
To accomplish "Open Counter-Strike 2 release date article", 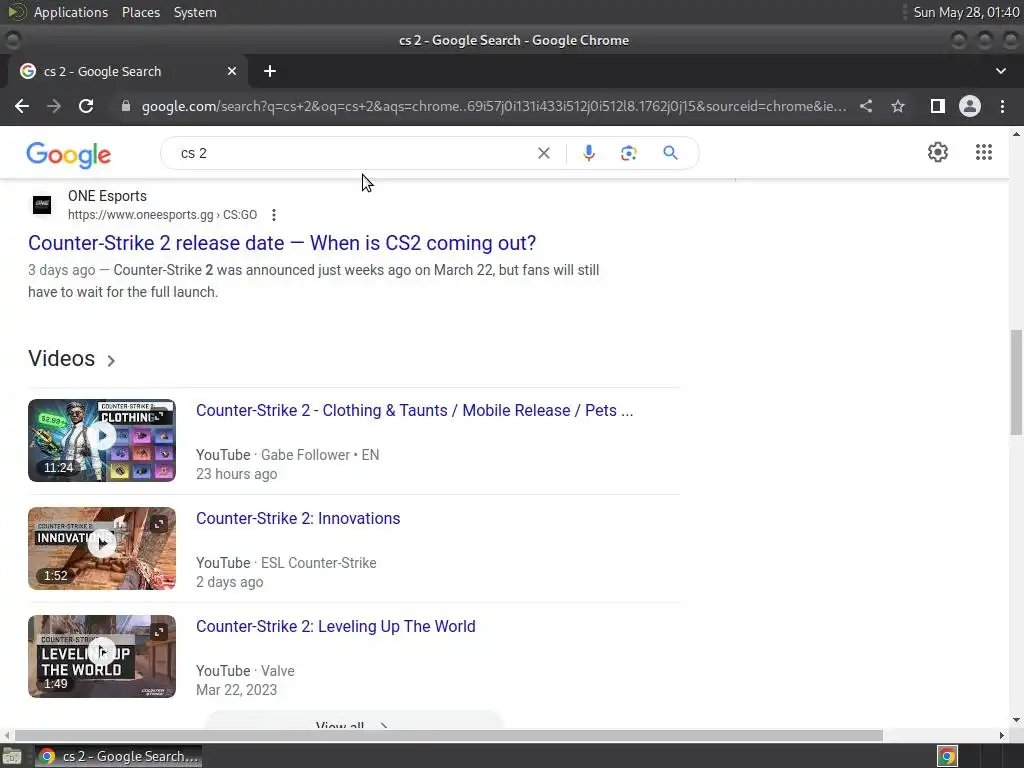I will point(282,243).
